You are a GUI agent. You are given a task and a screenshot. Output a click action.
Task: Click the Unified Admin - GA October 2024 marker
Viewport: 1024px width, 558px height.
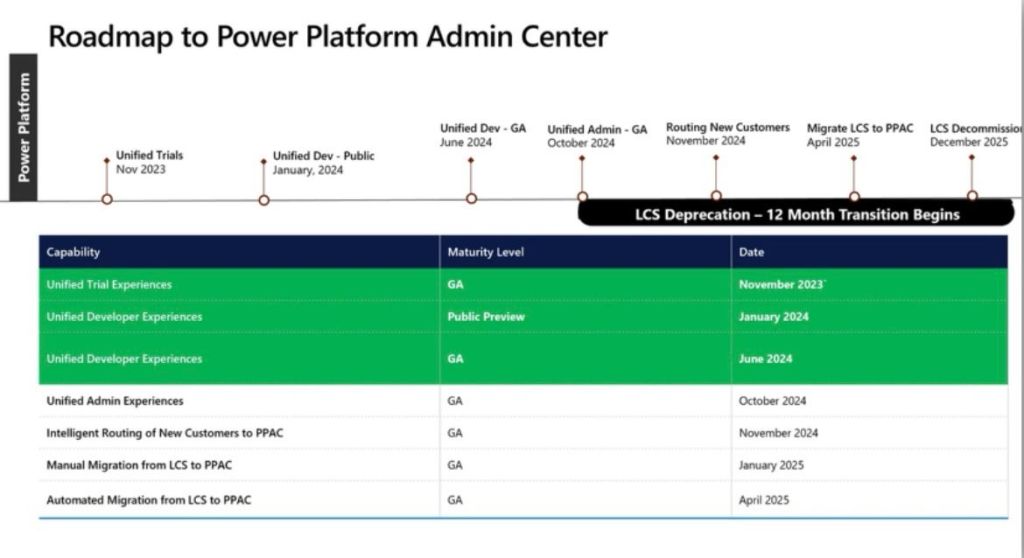click(583, 196)
